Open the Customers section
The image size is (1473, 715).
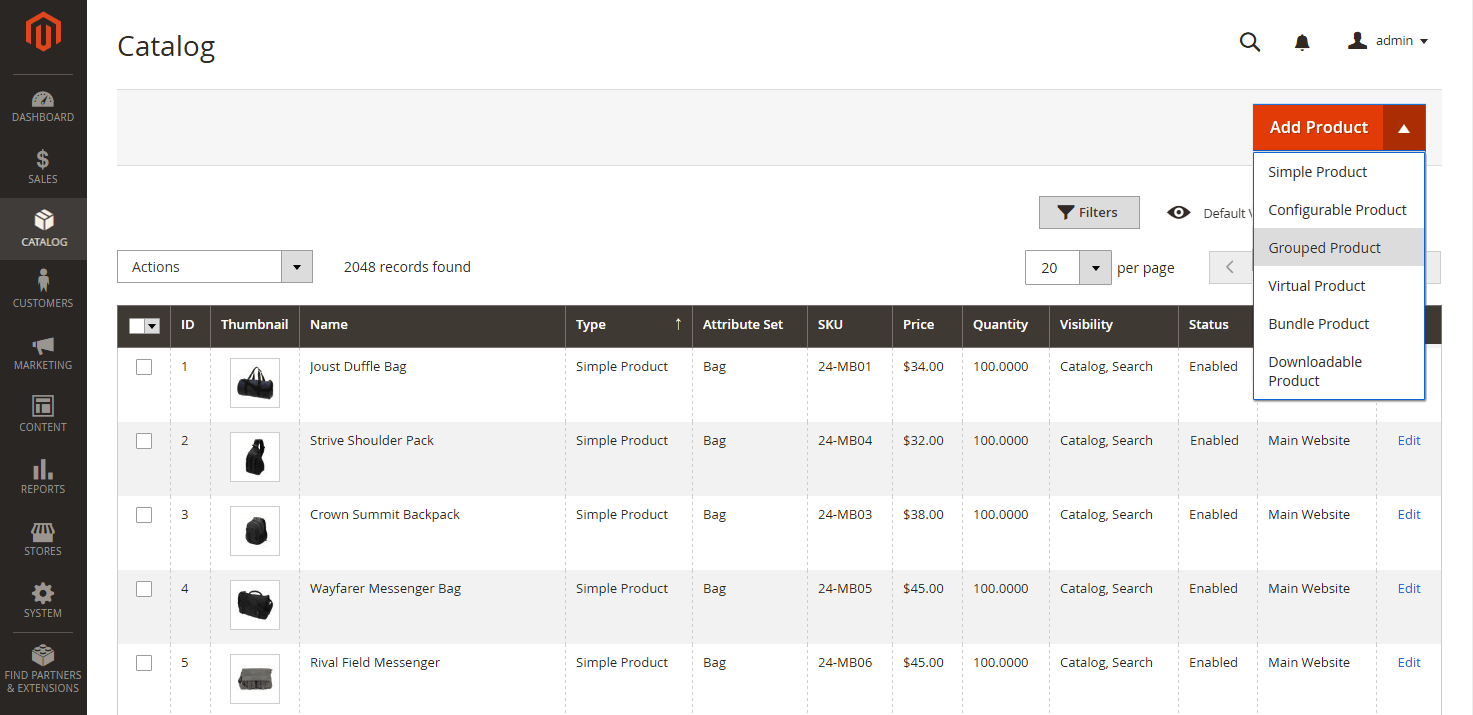pos(43,291)
